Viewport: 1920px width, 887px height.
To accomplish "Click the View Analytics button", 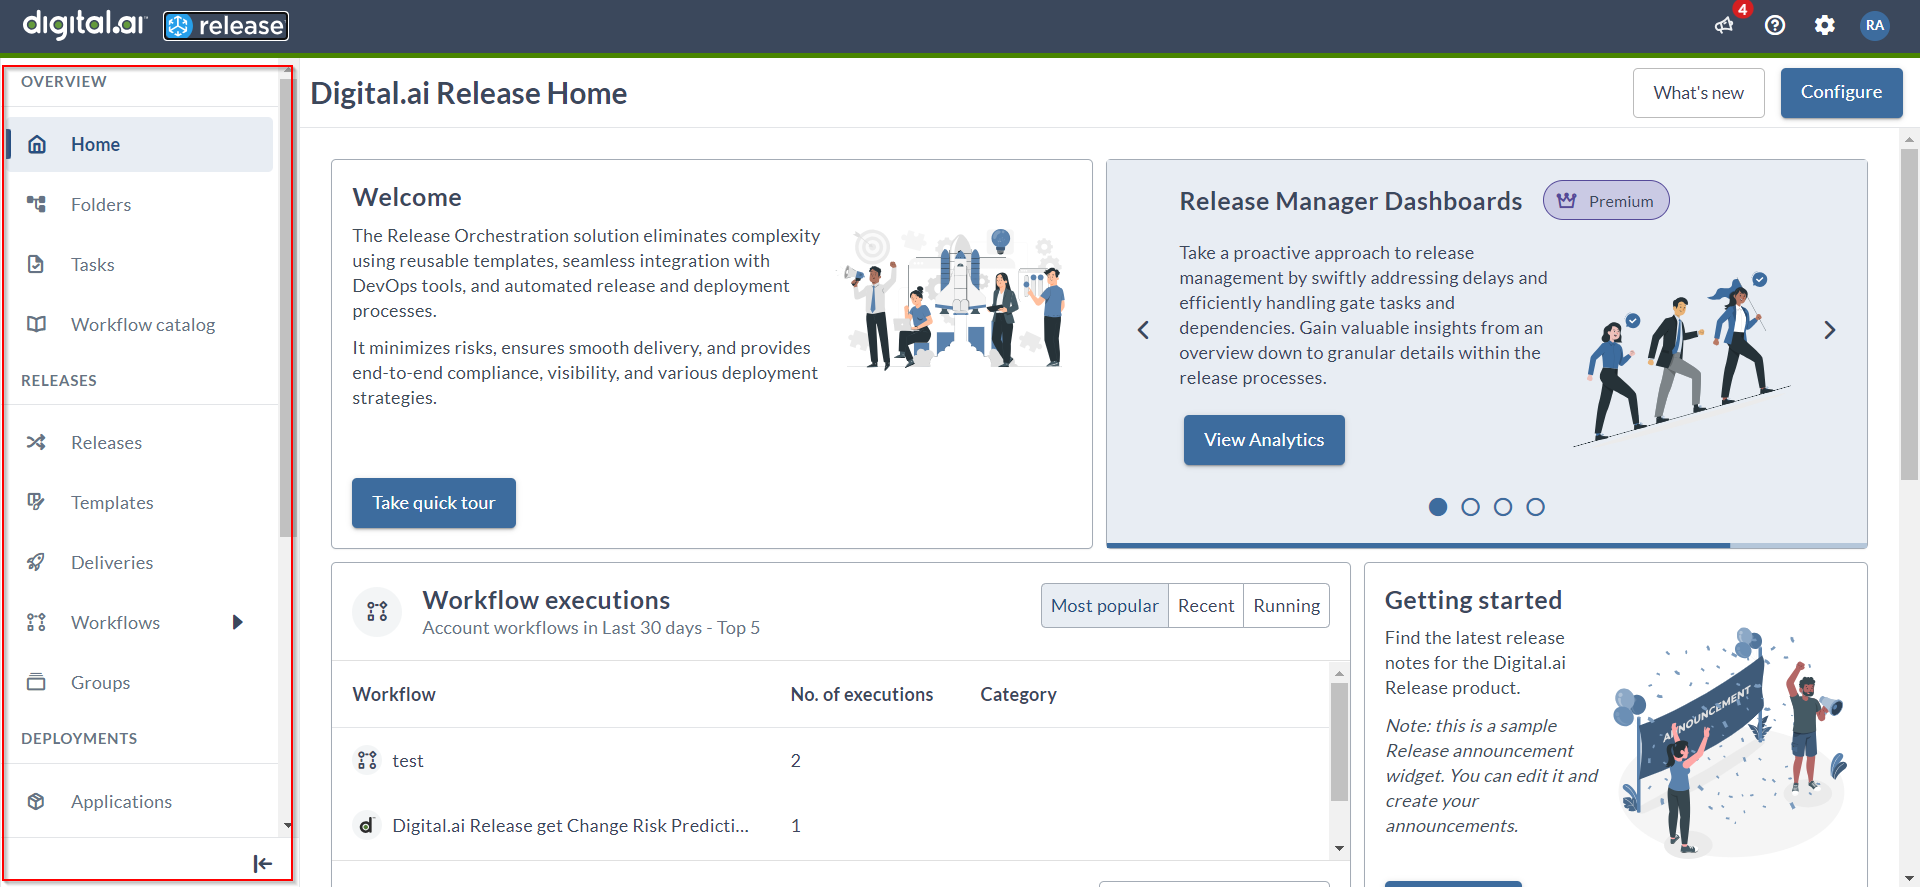I will [1264, 440].
